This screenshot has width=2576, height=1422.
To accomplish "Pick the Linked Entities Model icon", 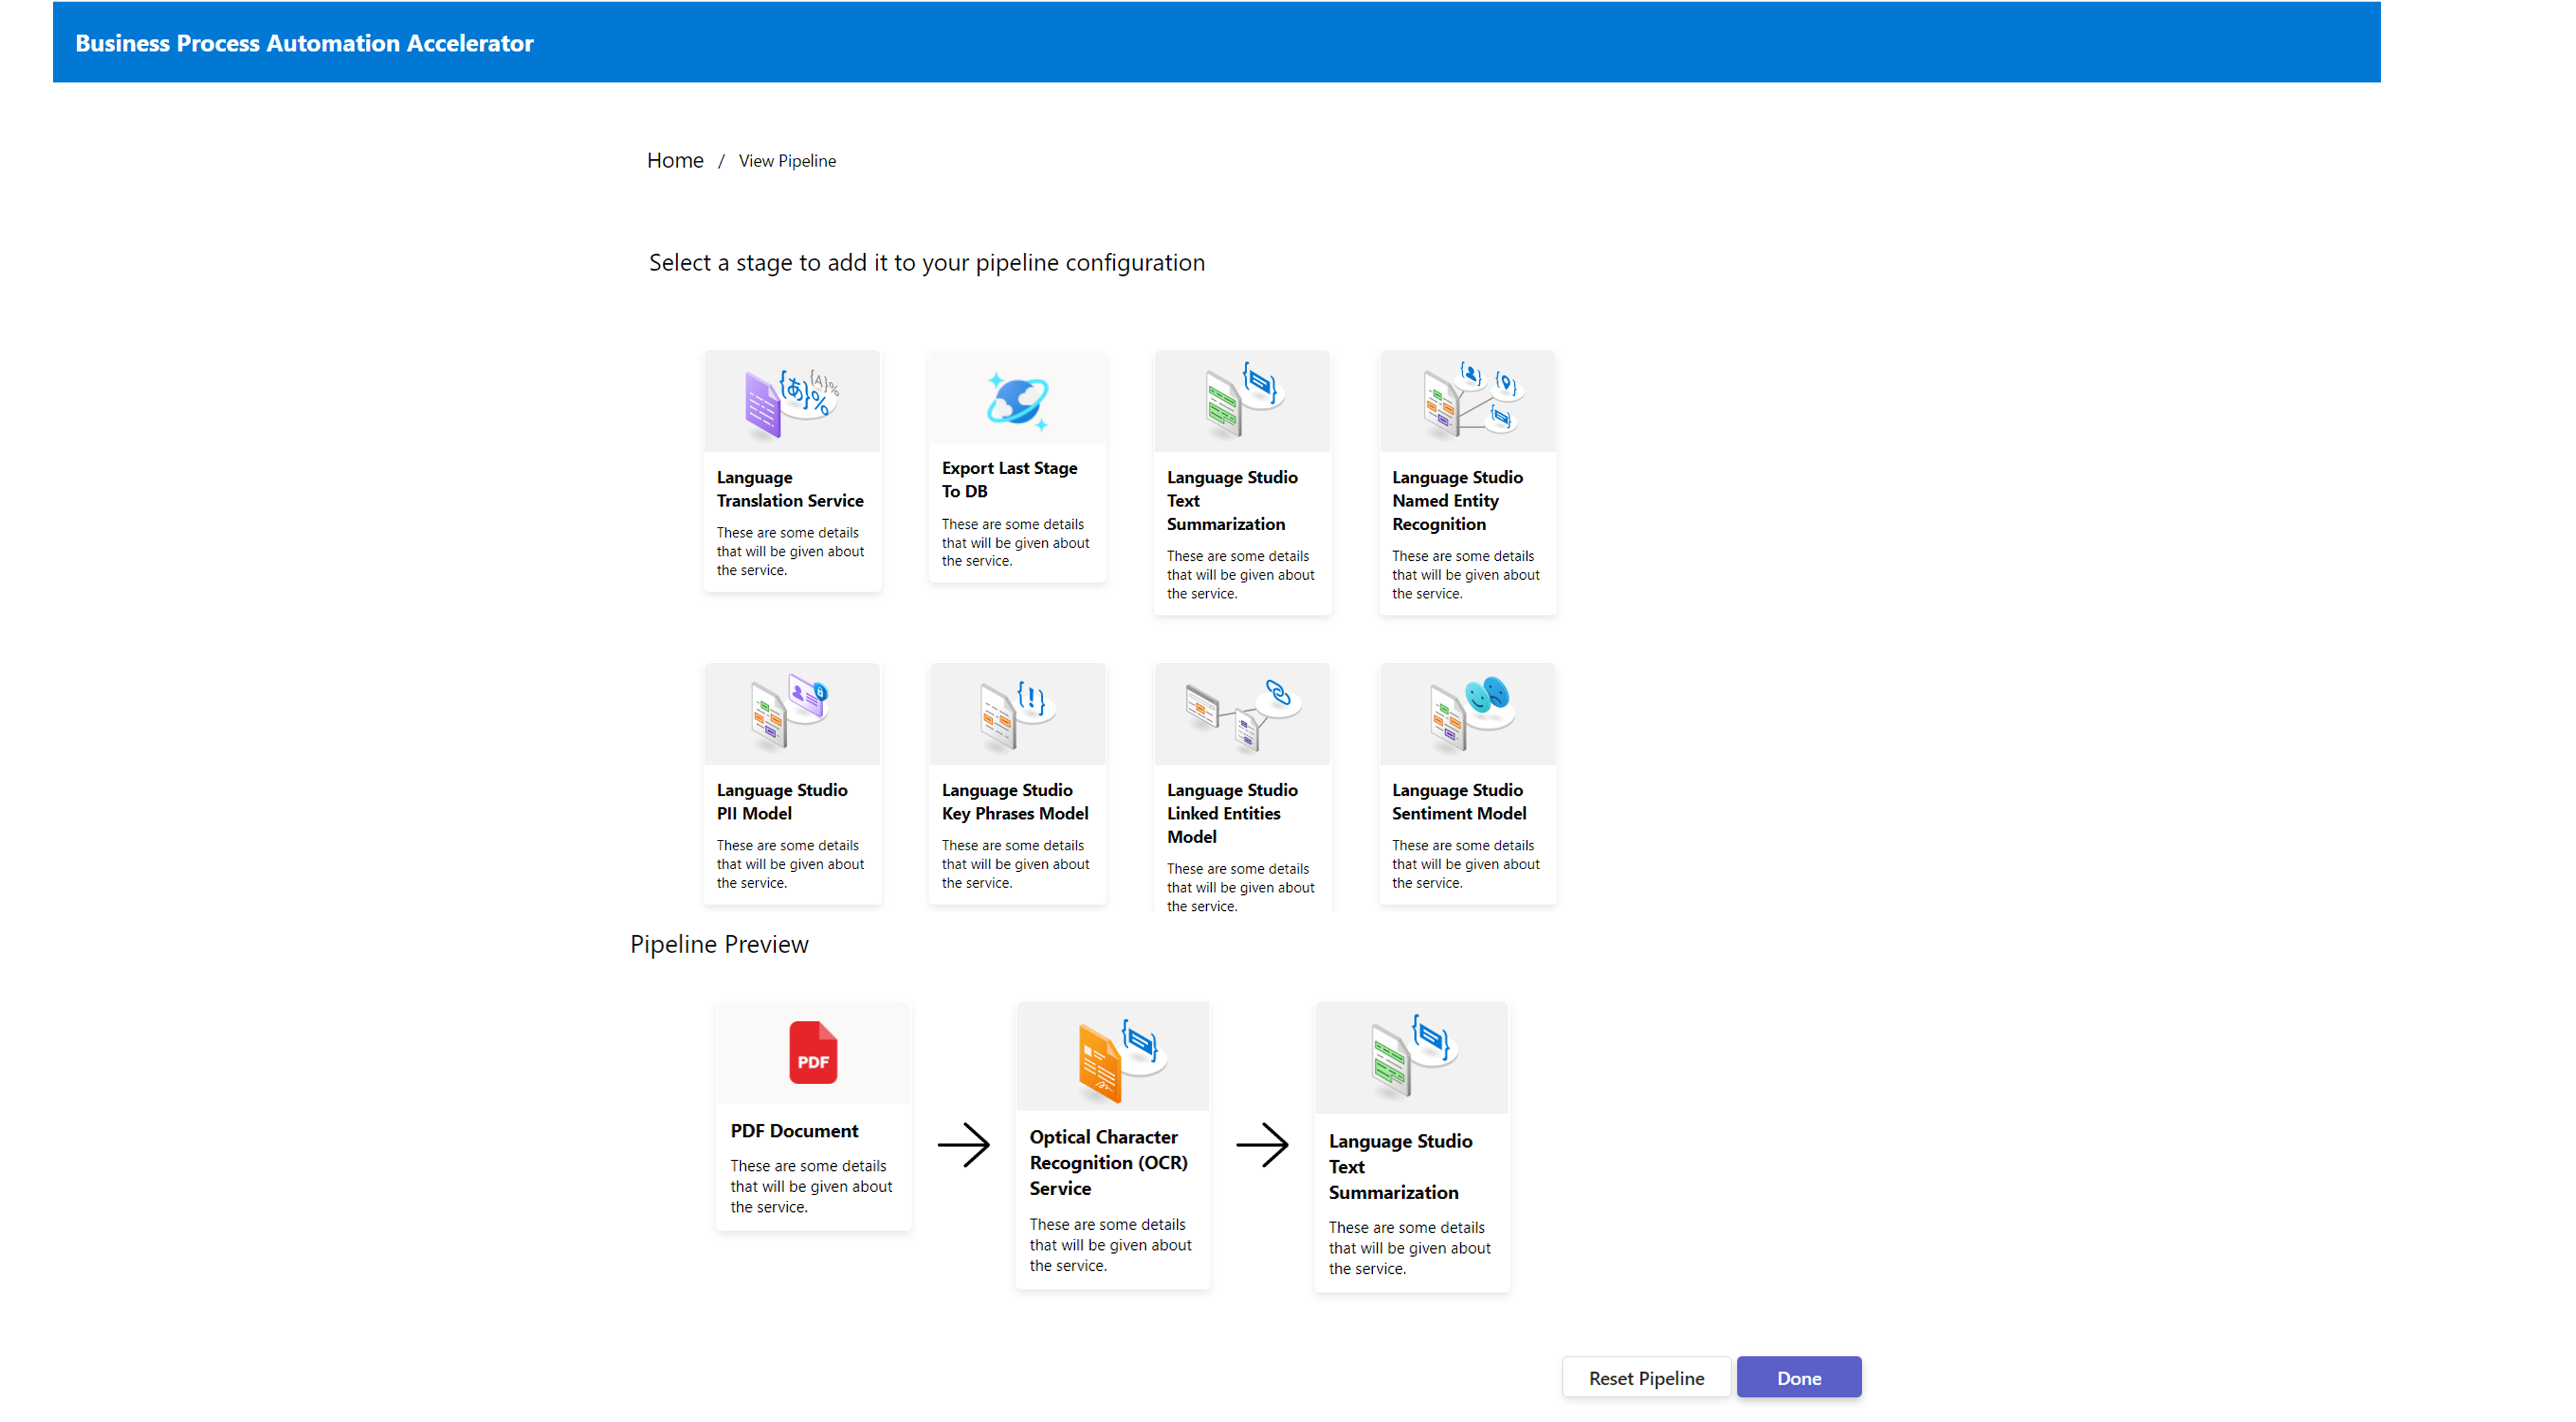I will tap(1242, 713).
